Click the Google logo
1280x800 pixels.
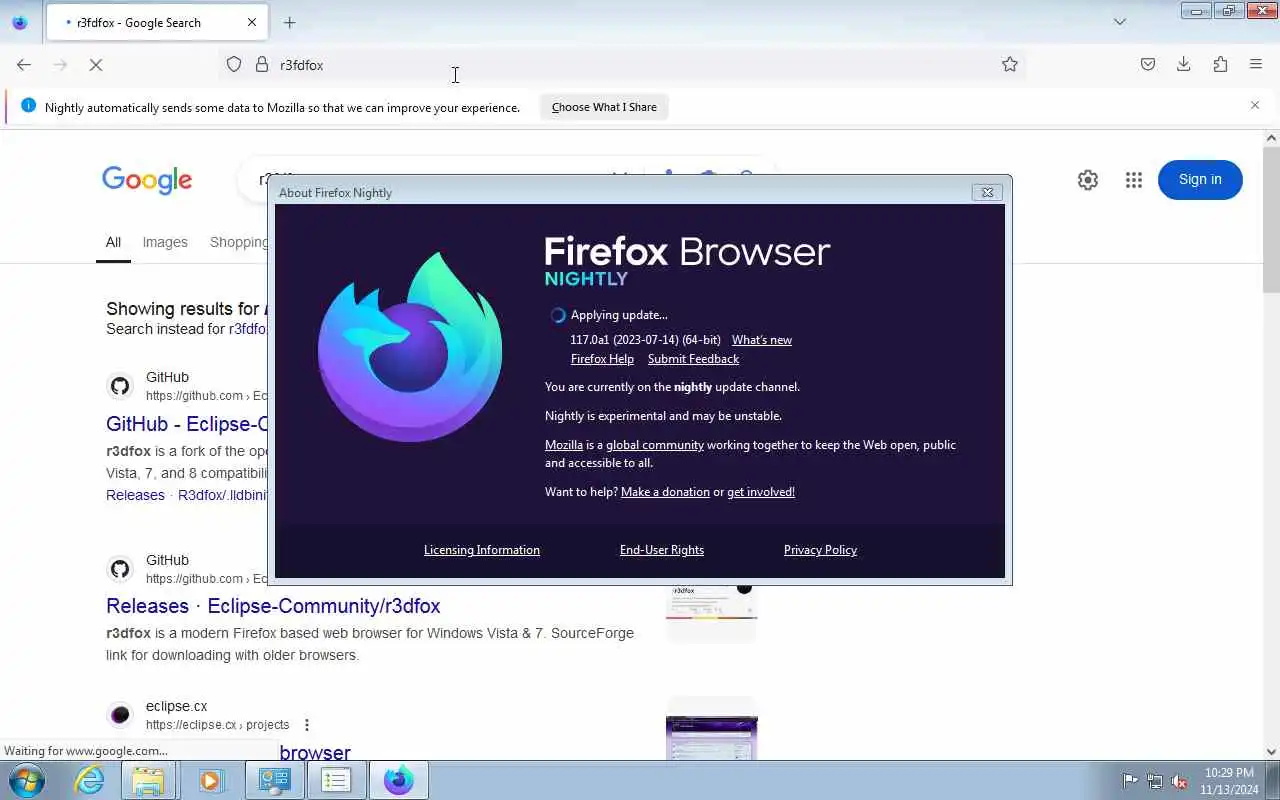click(x=147, y=180)
